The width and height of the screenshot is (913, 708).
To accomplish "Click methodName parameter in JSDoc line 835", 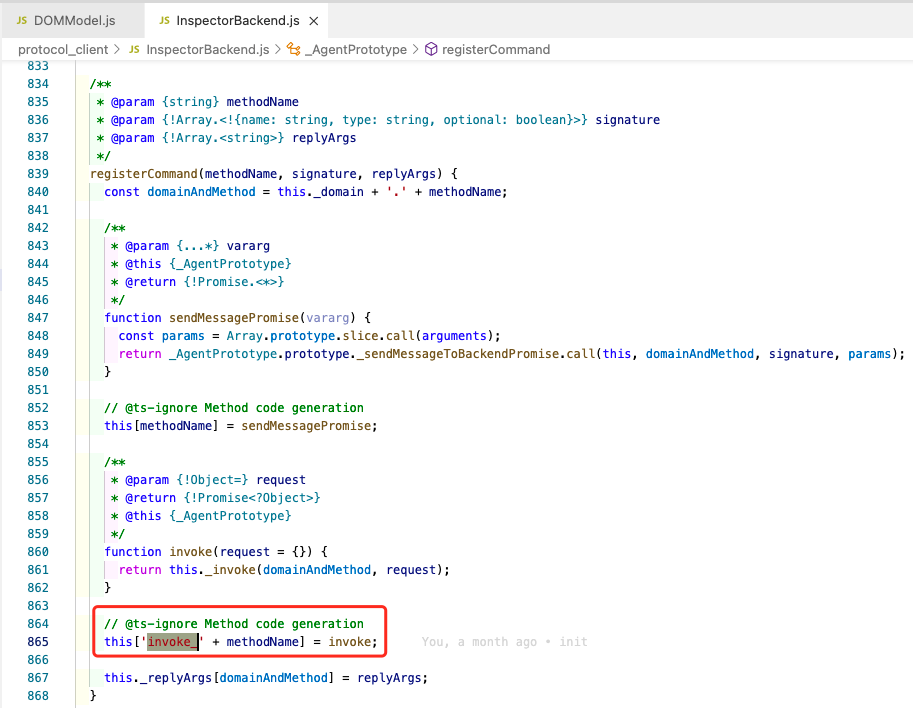I will click(262, 101).
